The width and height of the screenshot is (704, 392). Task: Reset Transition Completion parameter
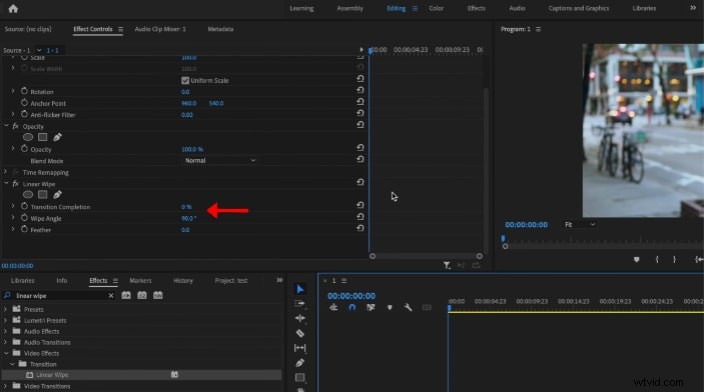coord(360,205)
